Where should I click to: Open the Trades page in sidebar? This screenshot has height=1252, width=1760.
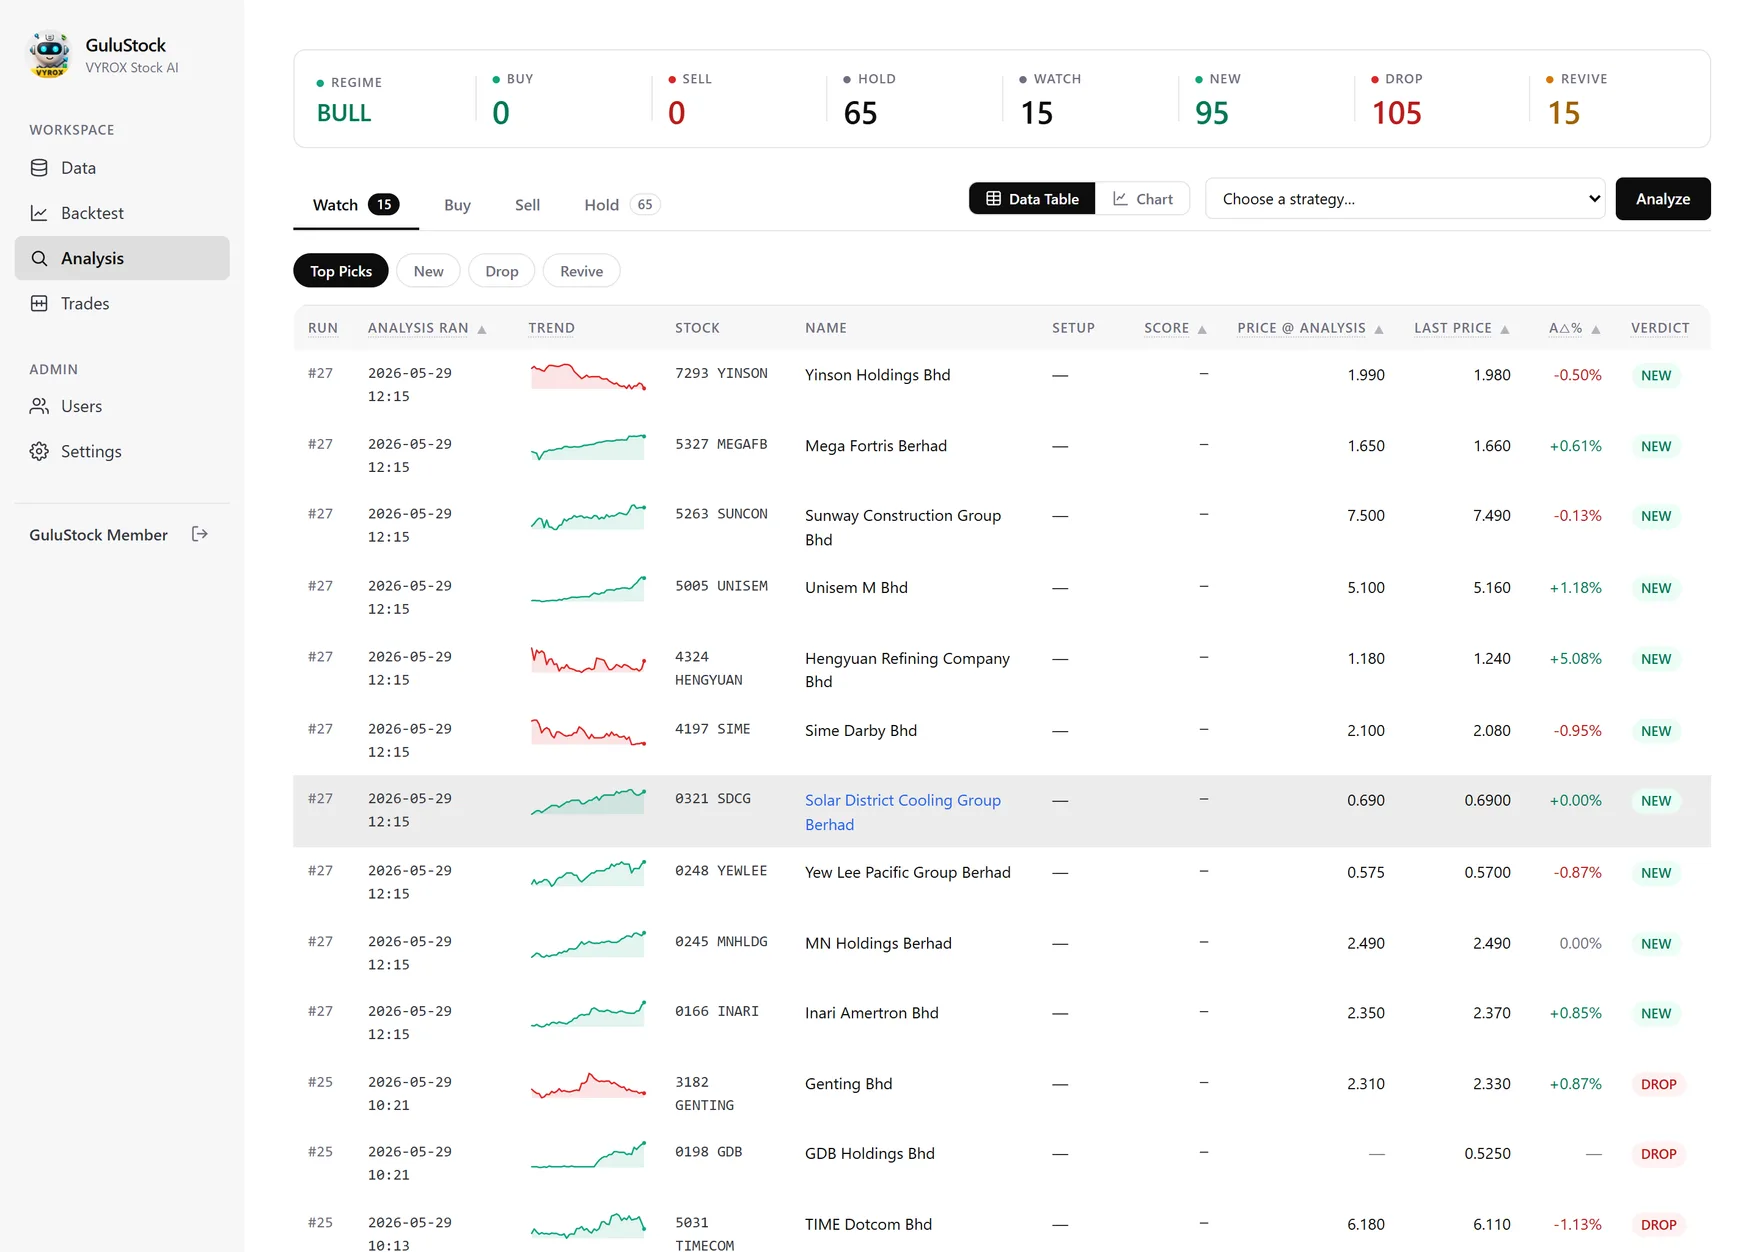(x=122, y=303)
